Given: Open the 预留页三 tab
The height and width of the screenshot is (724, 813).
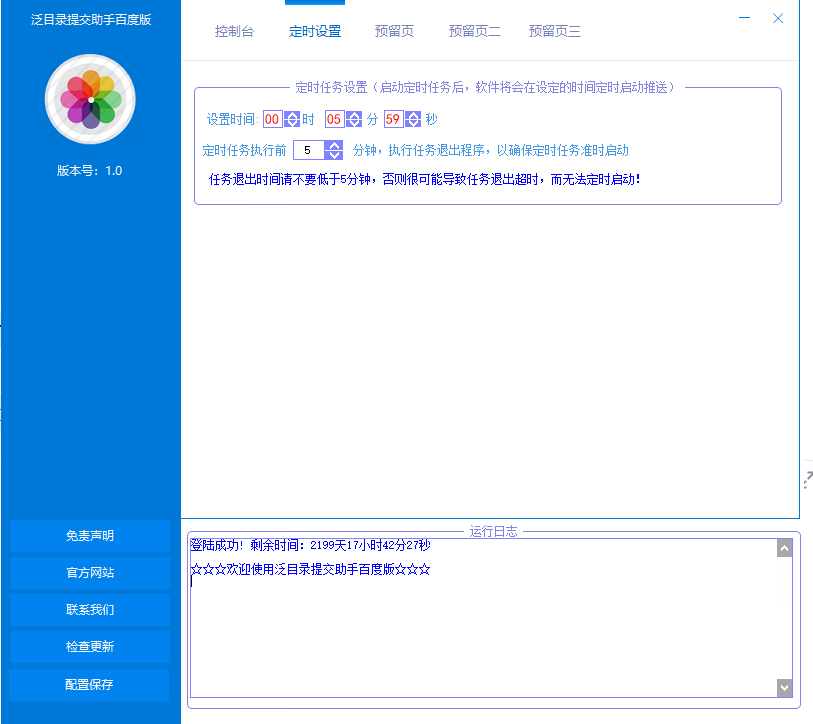Looking at the screenshot, I should coord(554,31).
